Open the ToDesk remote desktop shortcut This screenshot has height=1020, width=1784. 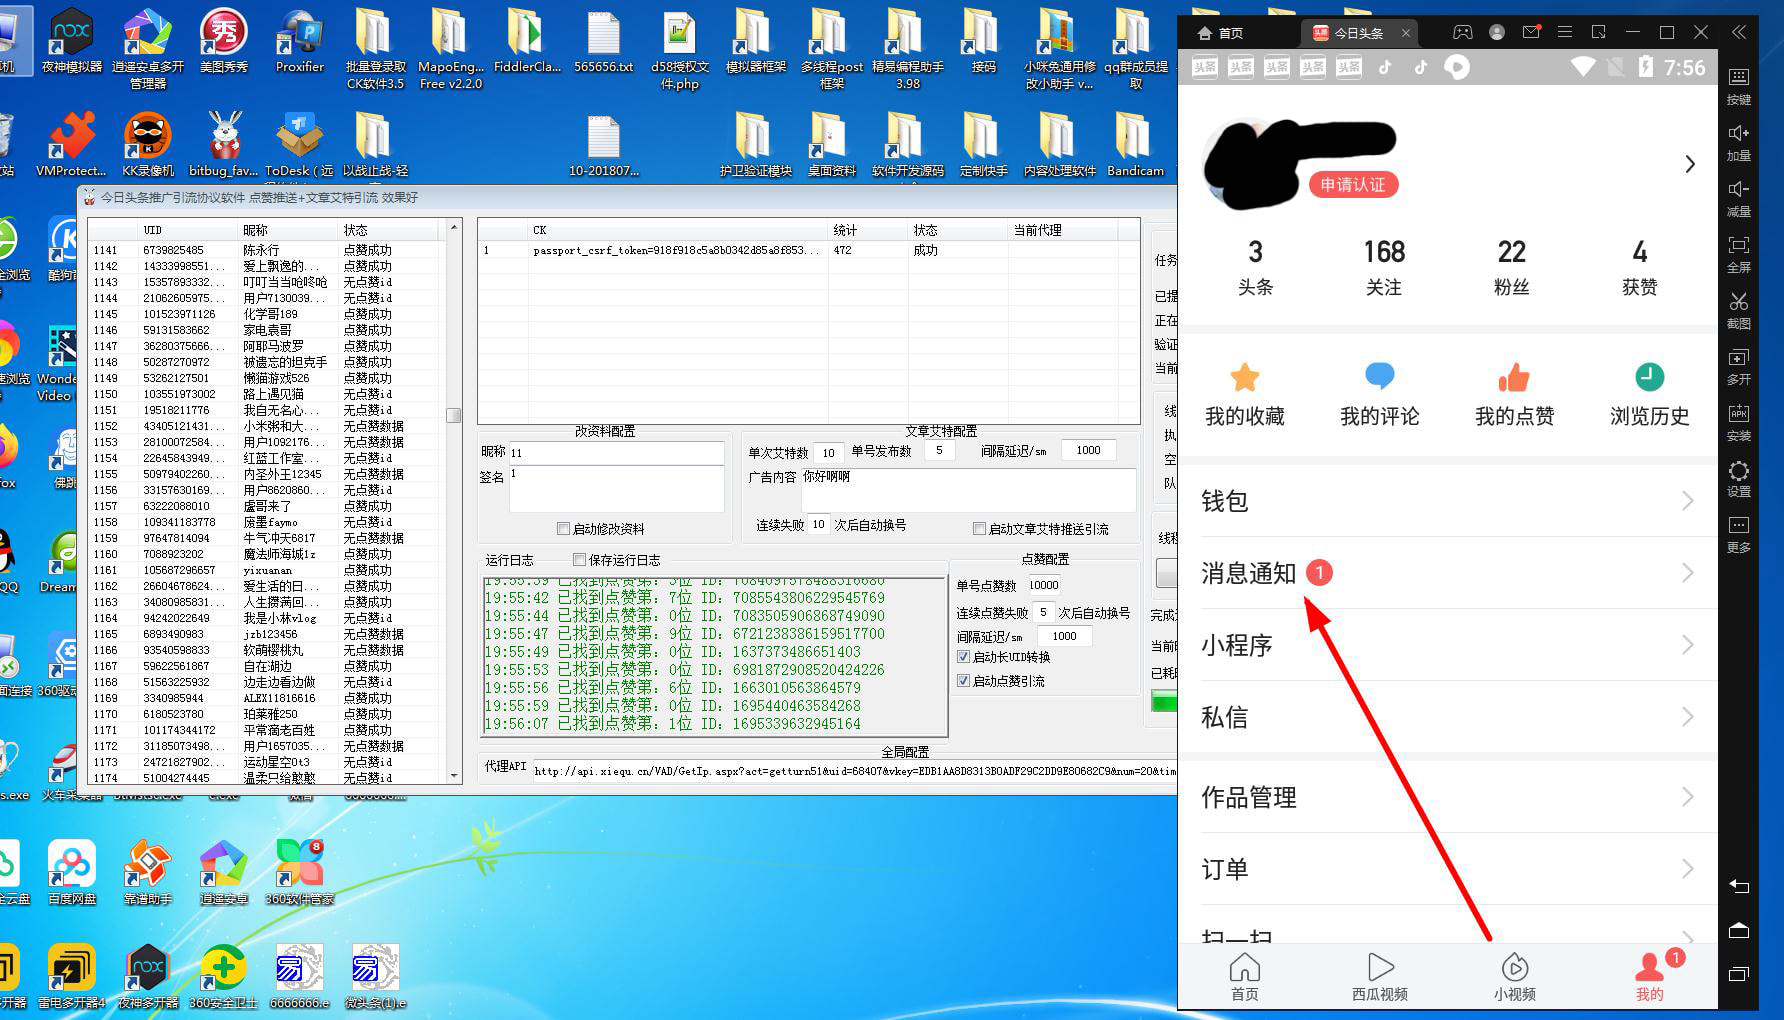click(x=300, y=144)
